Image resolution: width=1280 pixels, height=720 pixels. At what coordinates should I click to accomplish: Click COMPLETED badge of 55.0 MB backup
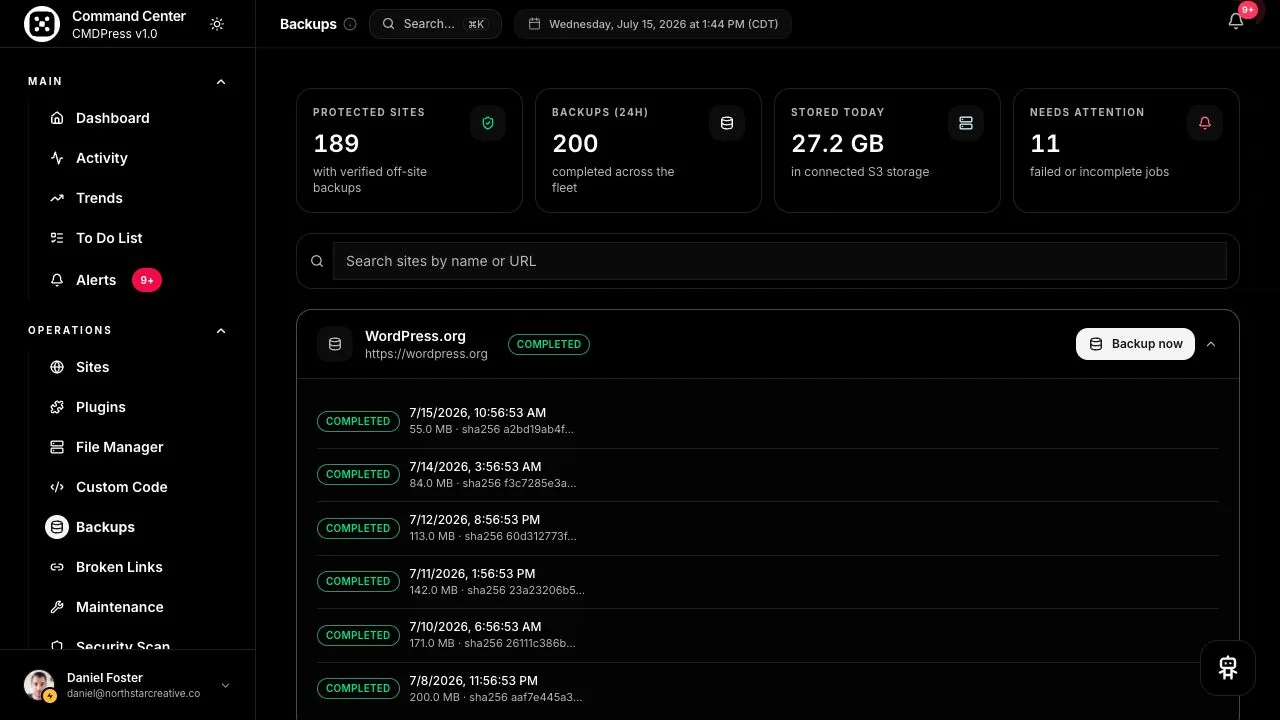point(358,421)
